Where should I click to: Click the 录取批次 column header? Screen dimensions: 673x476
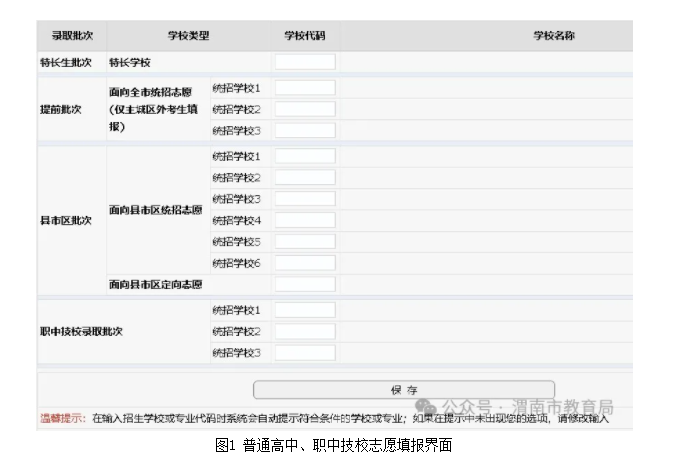pyautogui.click(x=71, y=36)
